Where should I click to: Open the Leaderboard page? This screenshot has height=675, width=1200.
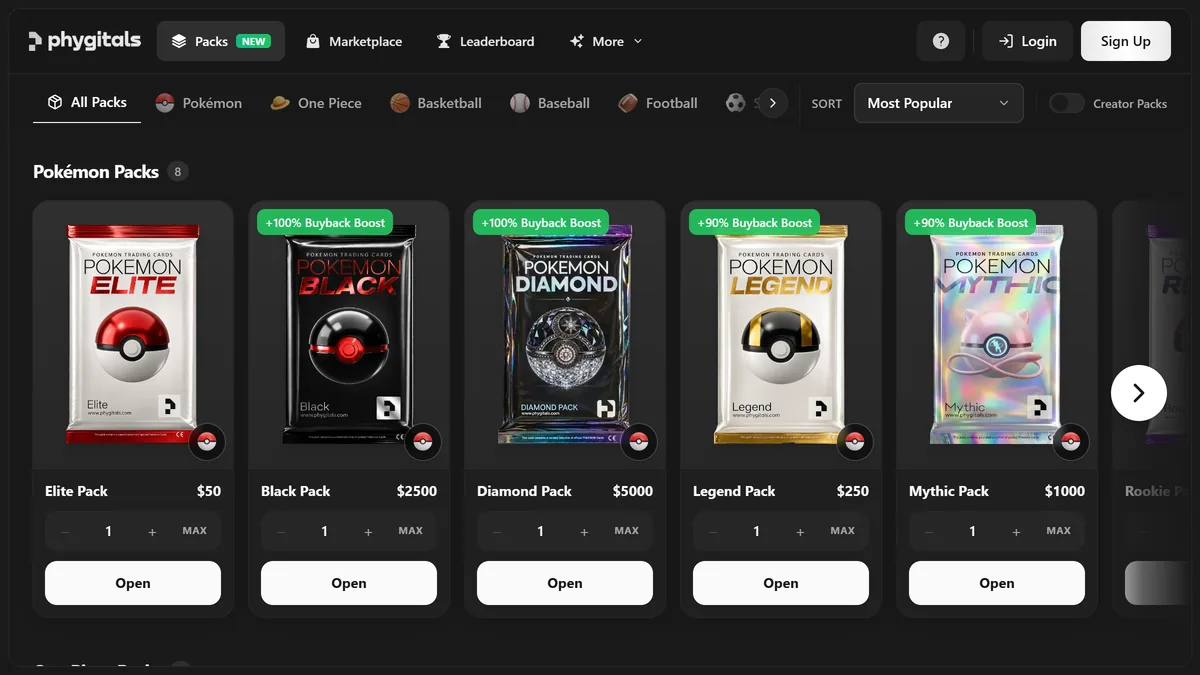click(485, 41)
